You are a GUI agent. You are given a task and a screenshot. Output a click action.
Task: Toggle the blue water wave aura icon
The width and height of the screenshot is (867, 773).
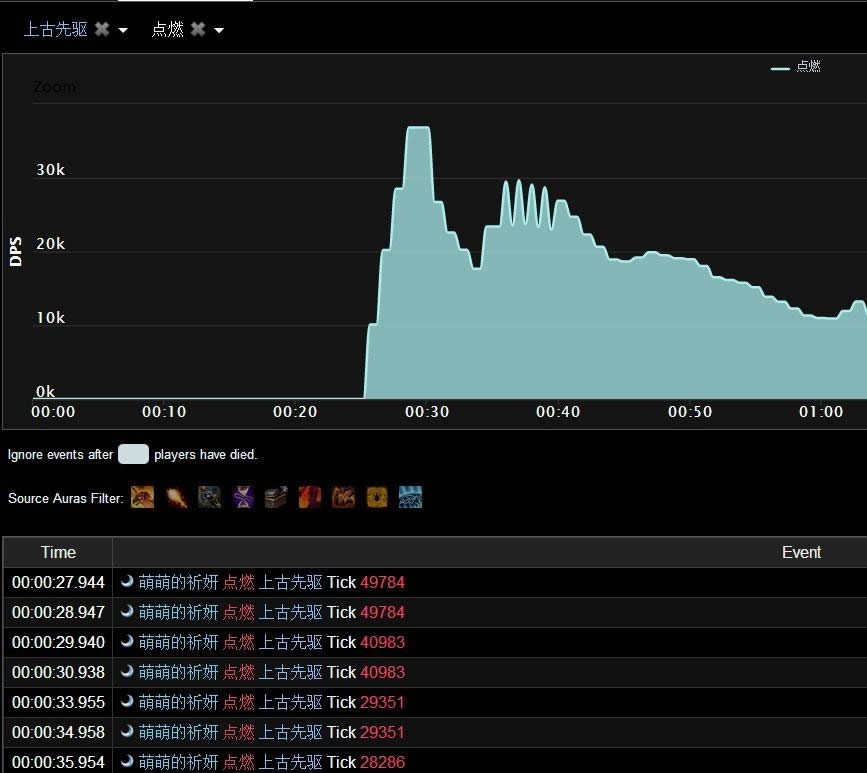coord(410,497)
